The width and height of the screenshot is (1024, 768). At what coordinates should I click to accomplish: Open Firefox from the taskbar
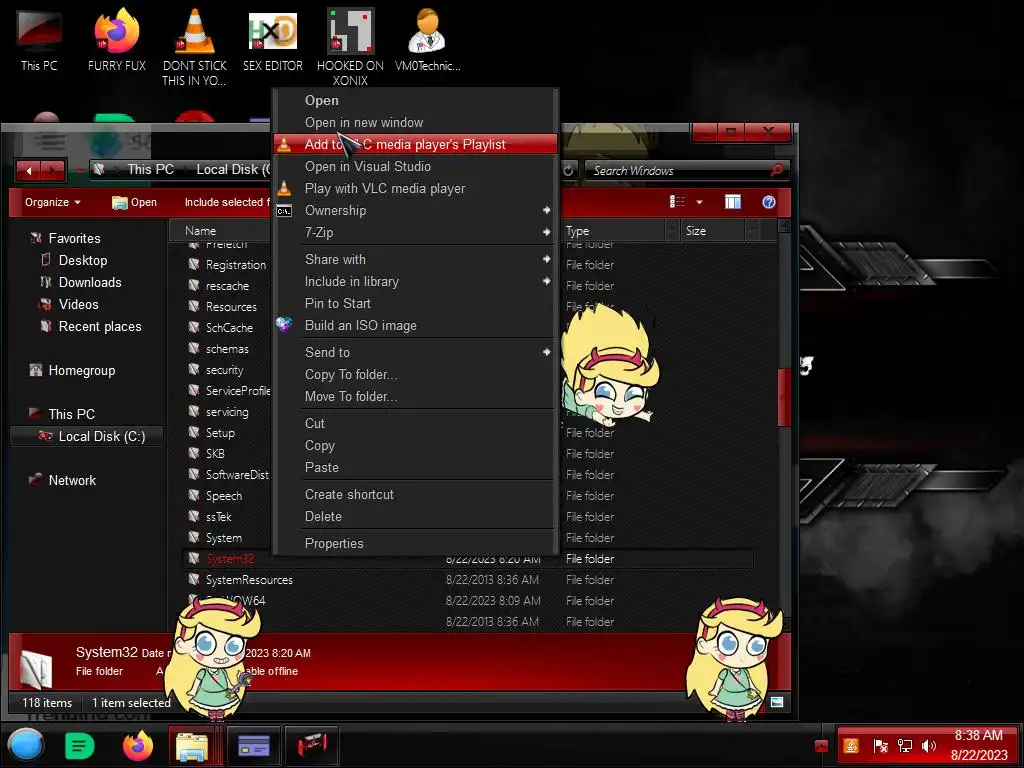137,745
